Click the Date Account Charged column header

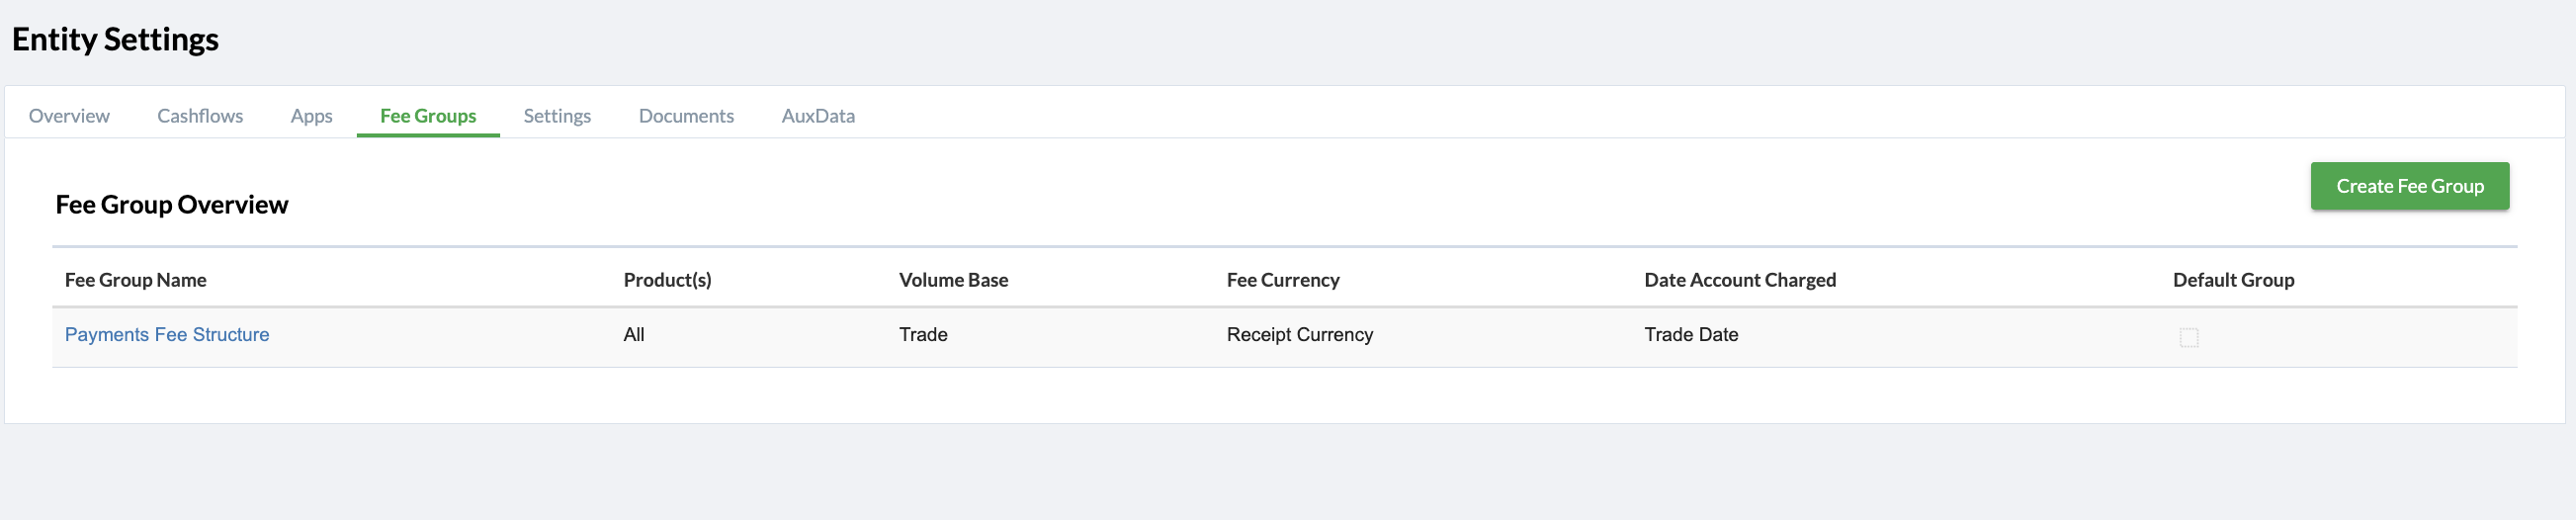[x=1740, y=280]
